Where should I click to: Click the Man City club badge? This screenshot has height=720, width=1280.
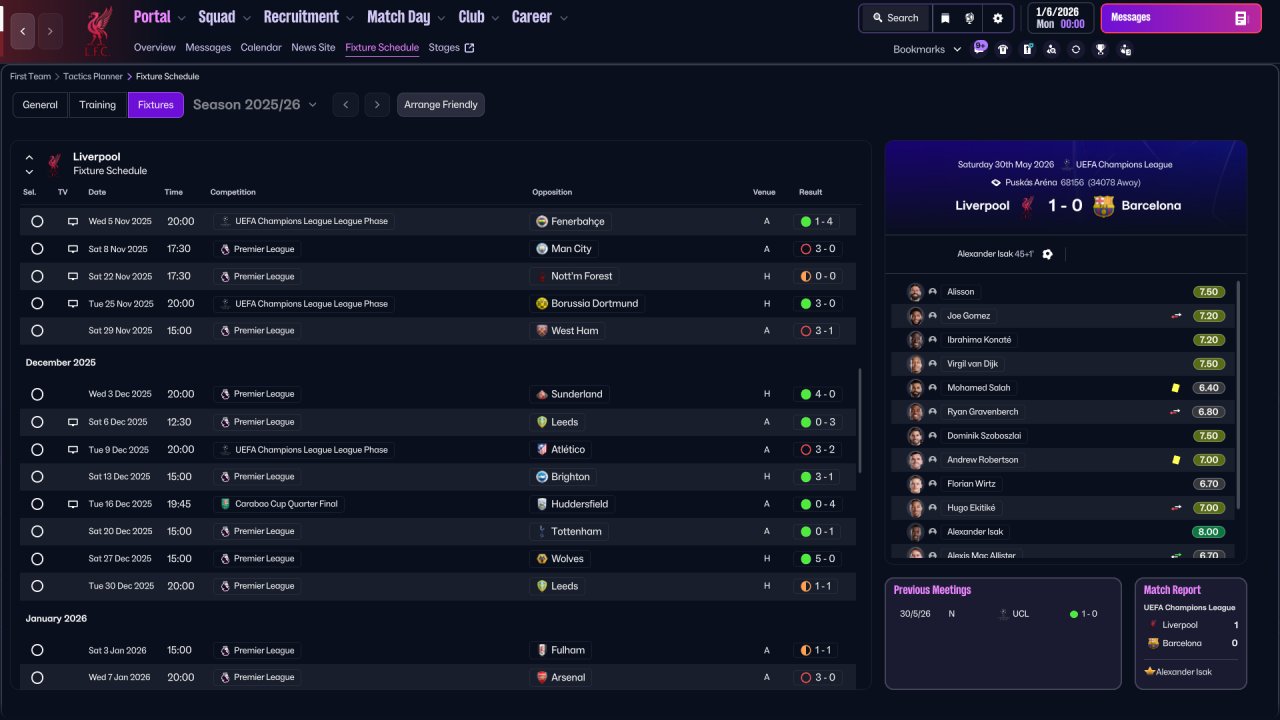coord(542,249)
